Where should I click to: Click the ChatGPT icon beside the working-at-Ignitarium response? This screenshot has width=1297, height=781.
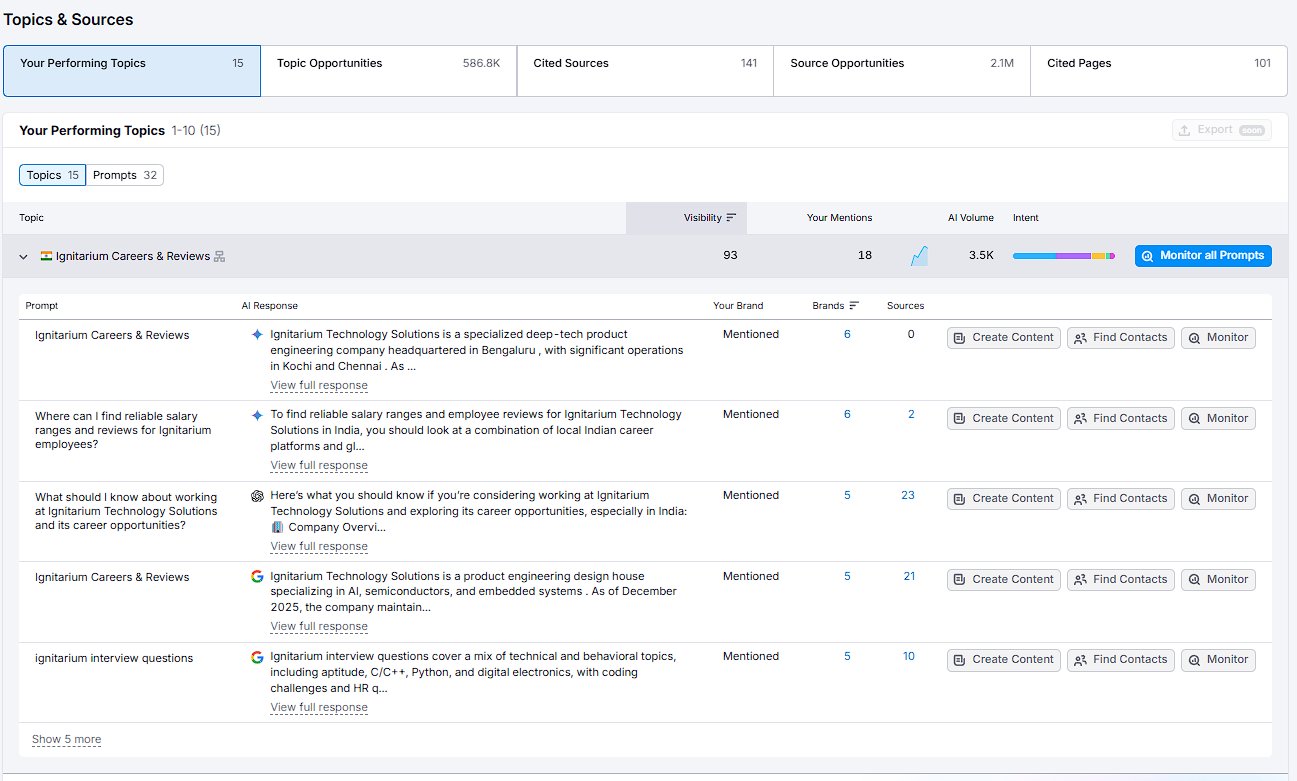click(258, 494)
